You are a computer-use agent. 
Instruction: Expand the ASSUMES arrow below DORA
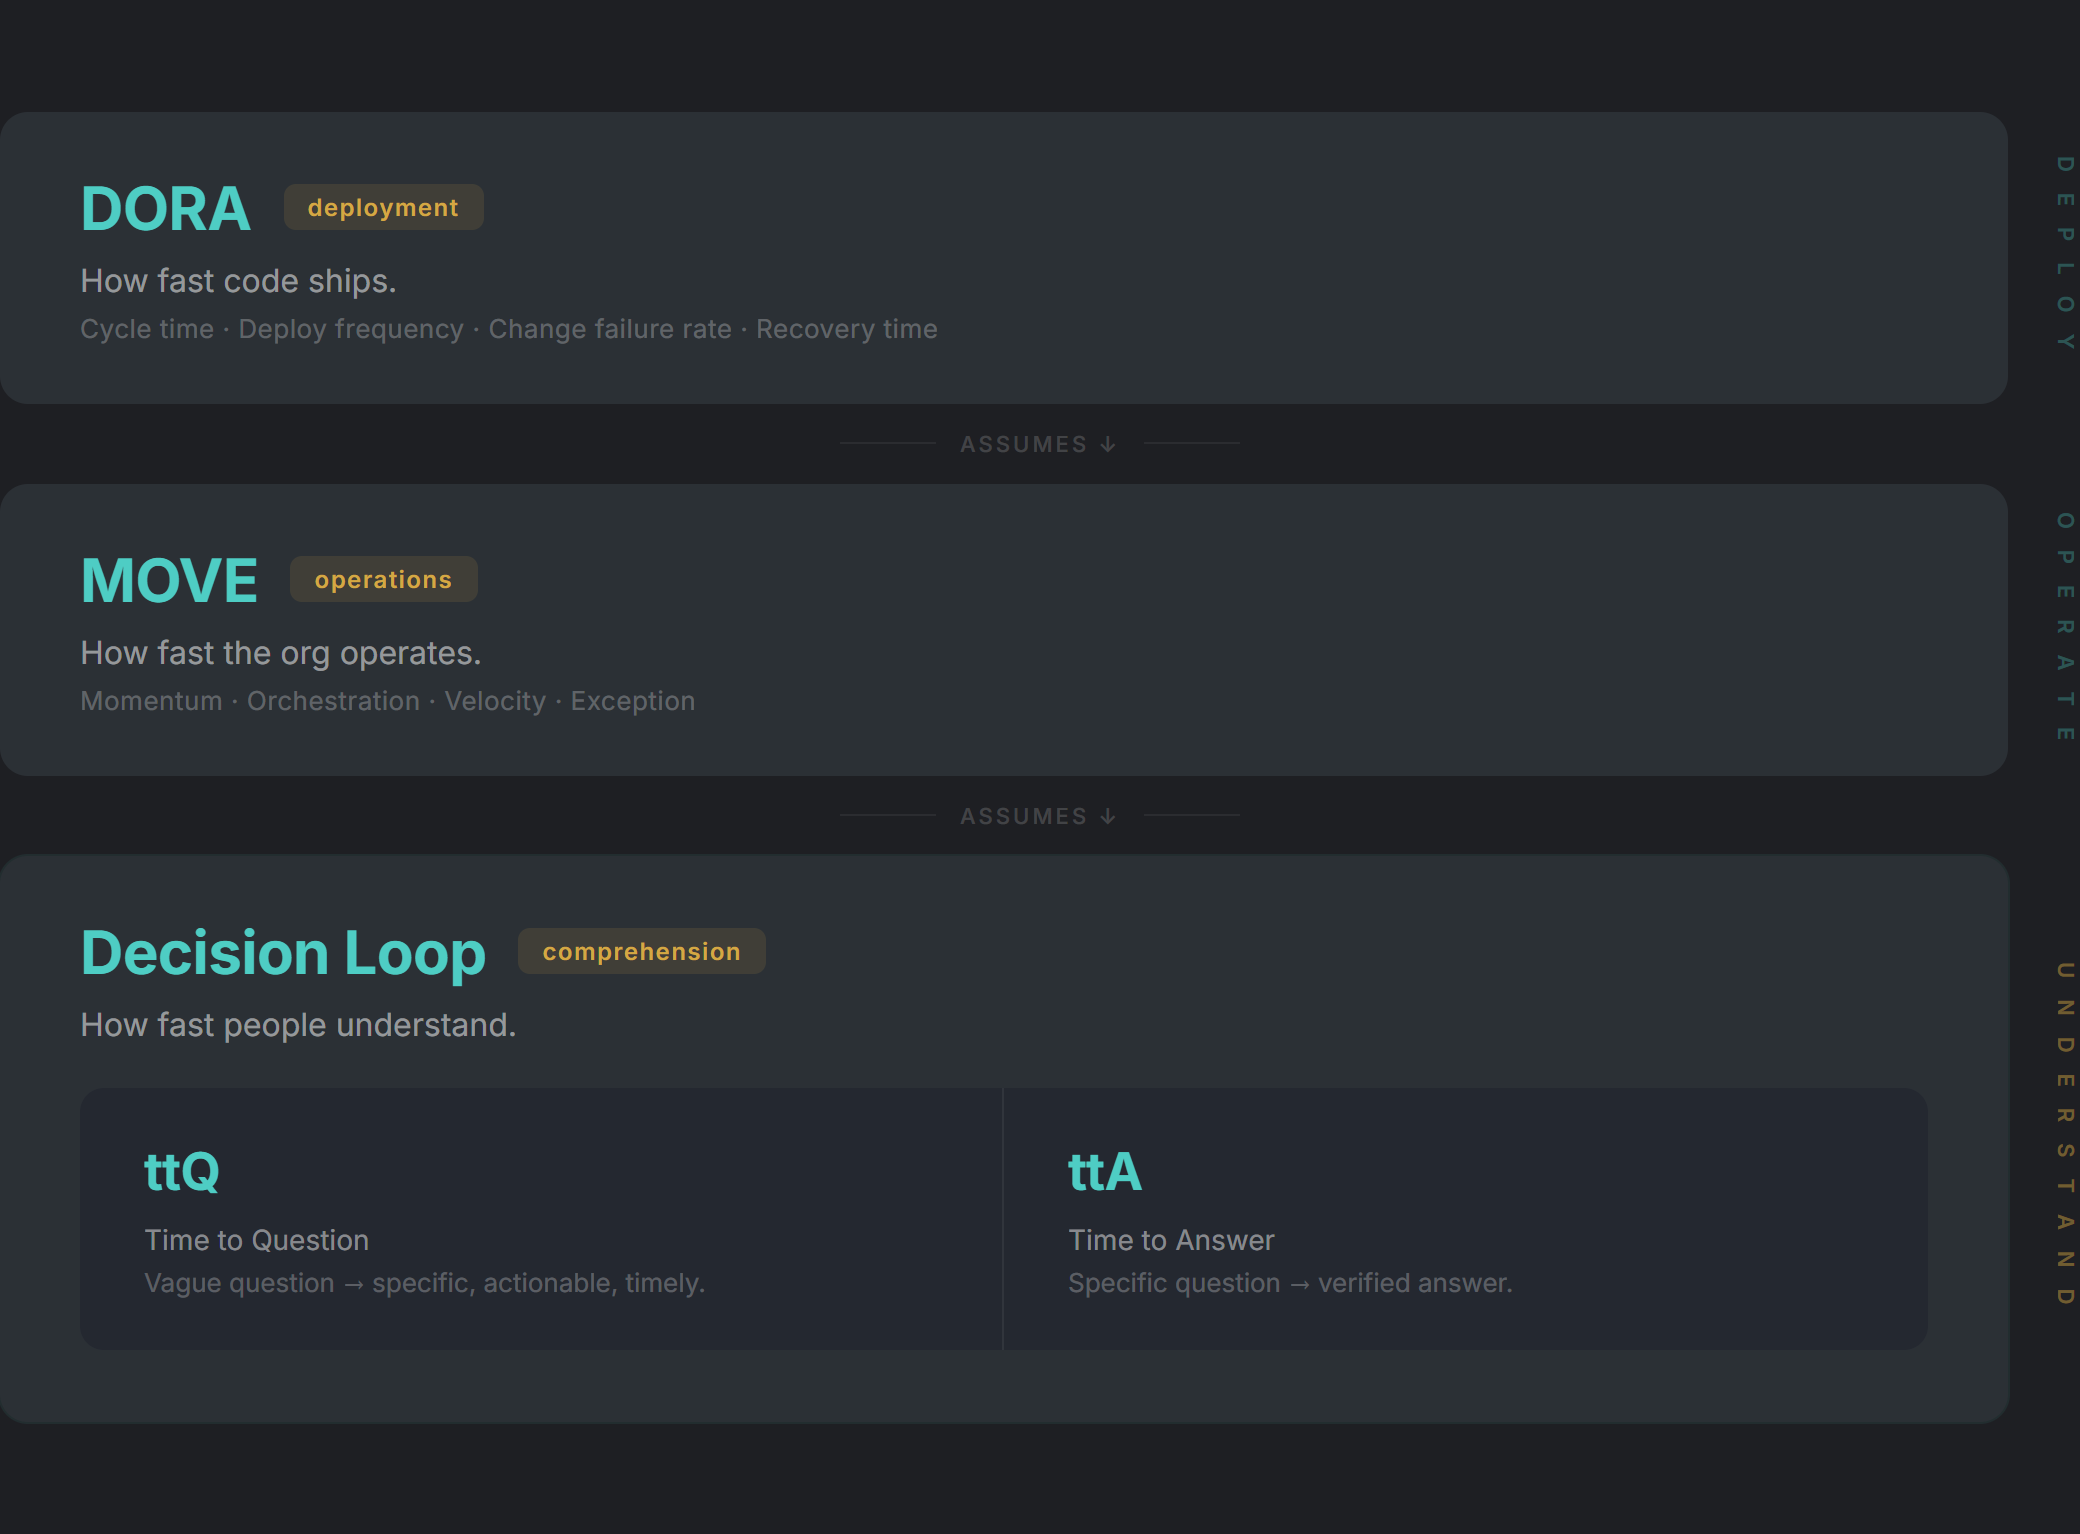1038,444
